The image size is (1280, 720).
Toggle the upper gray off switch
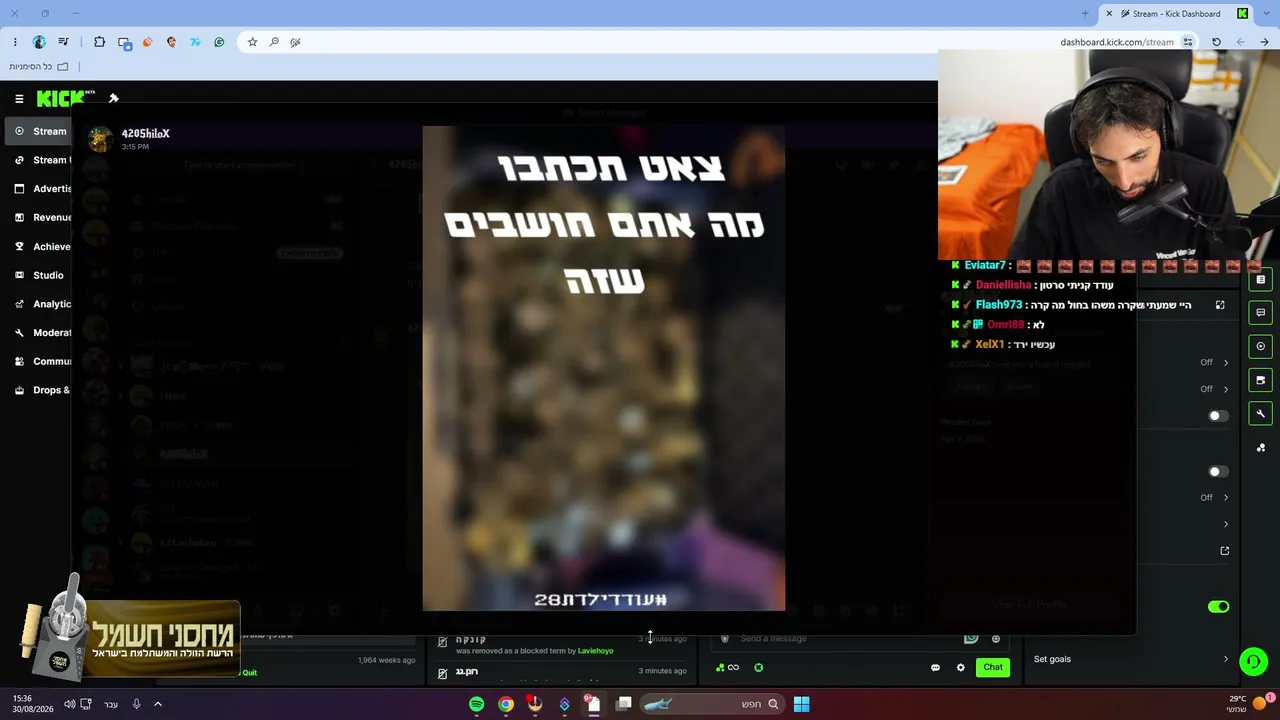1218,416
